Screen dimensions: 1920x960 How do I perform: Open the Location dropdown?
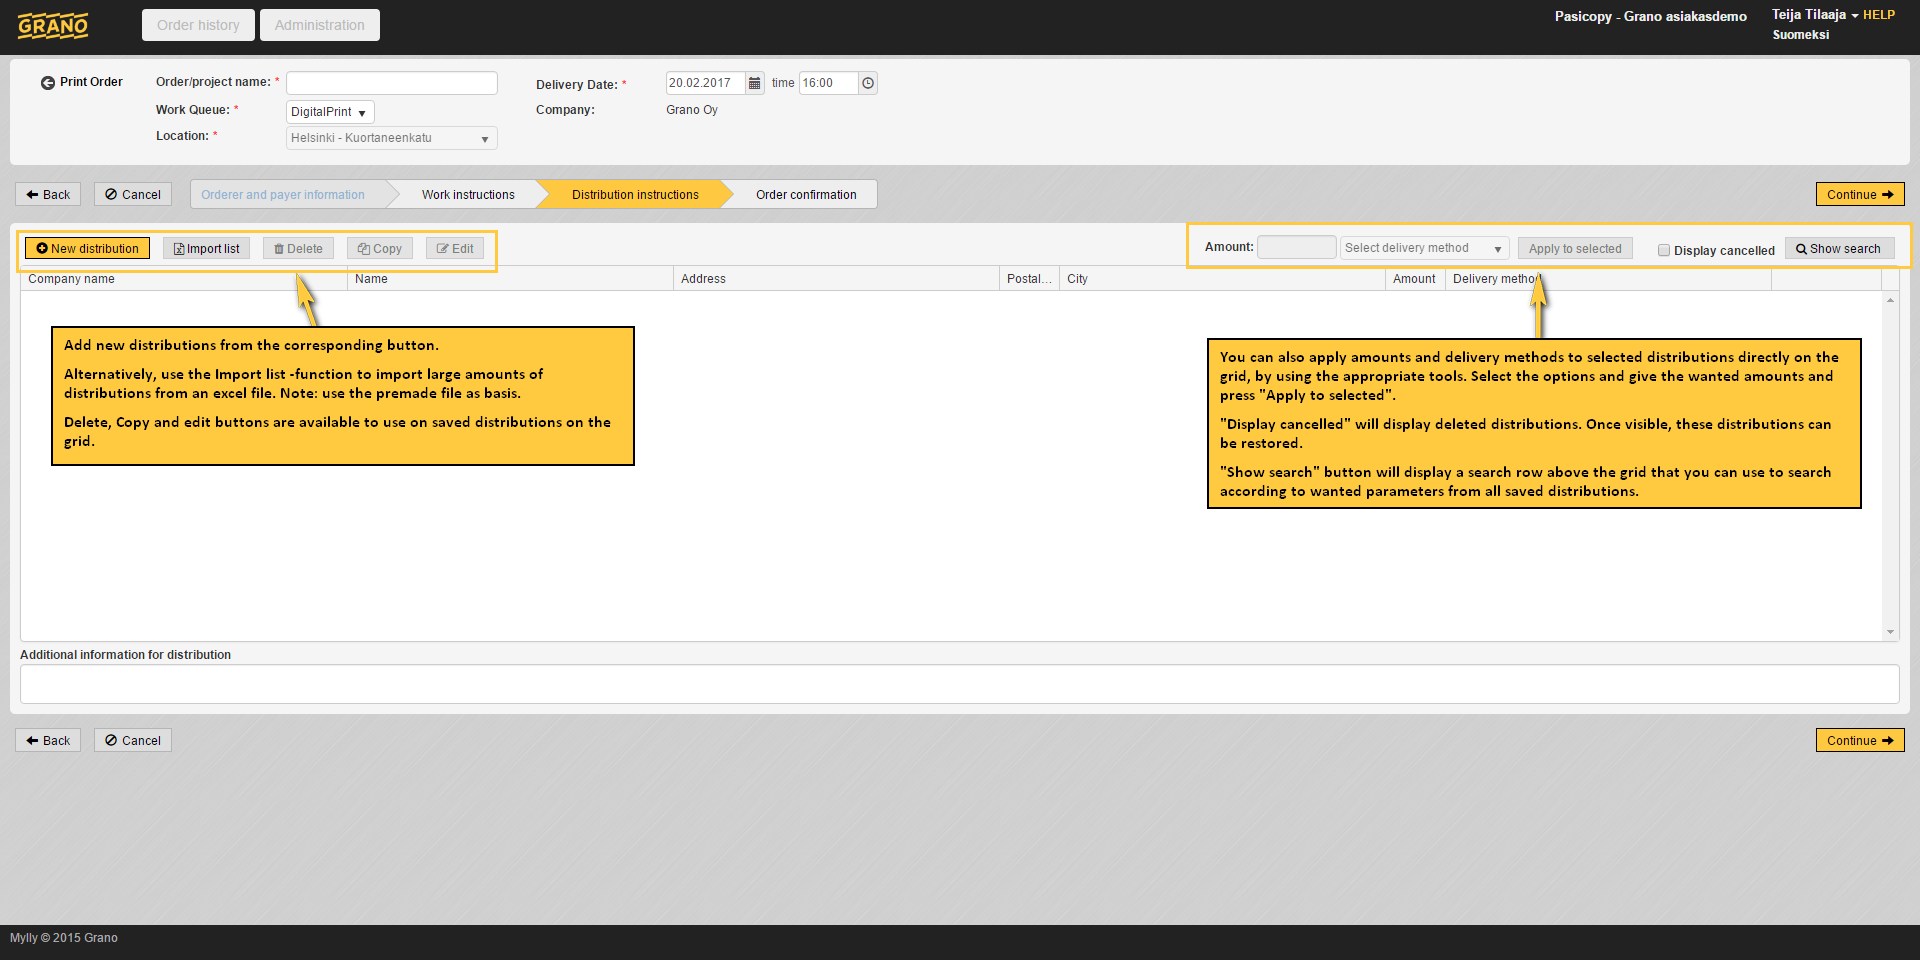pyautogui.click(x=391, y=138)
